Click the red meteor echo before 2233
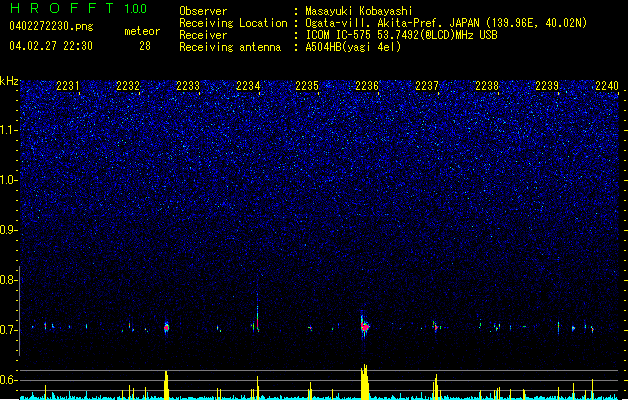The image size is (629, 400). click(x=166, y=327)
